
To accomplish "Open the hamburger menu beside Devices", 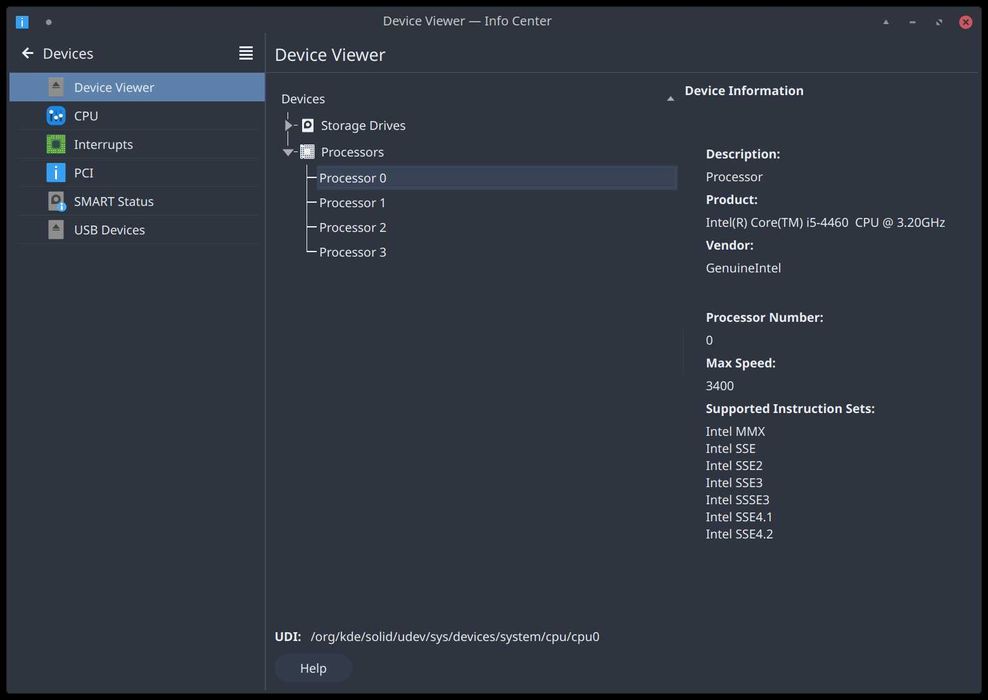I will coord(246,54).
